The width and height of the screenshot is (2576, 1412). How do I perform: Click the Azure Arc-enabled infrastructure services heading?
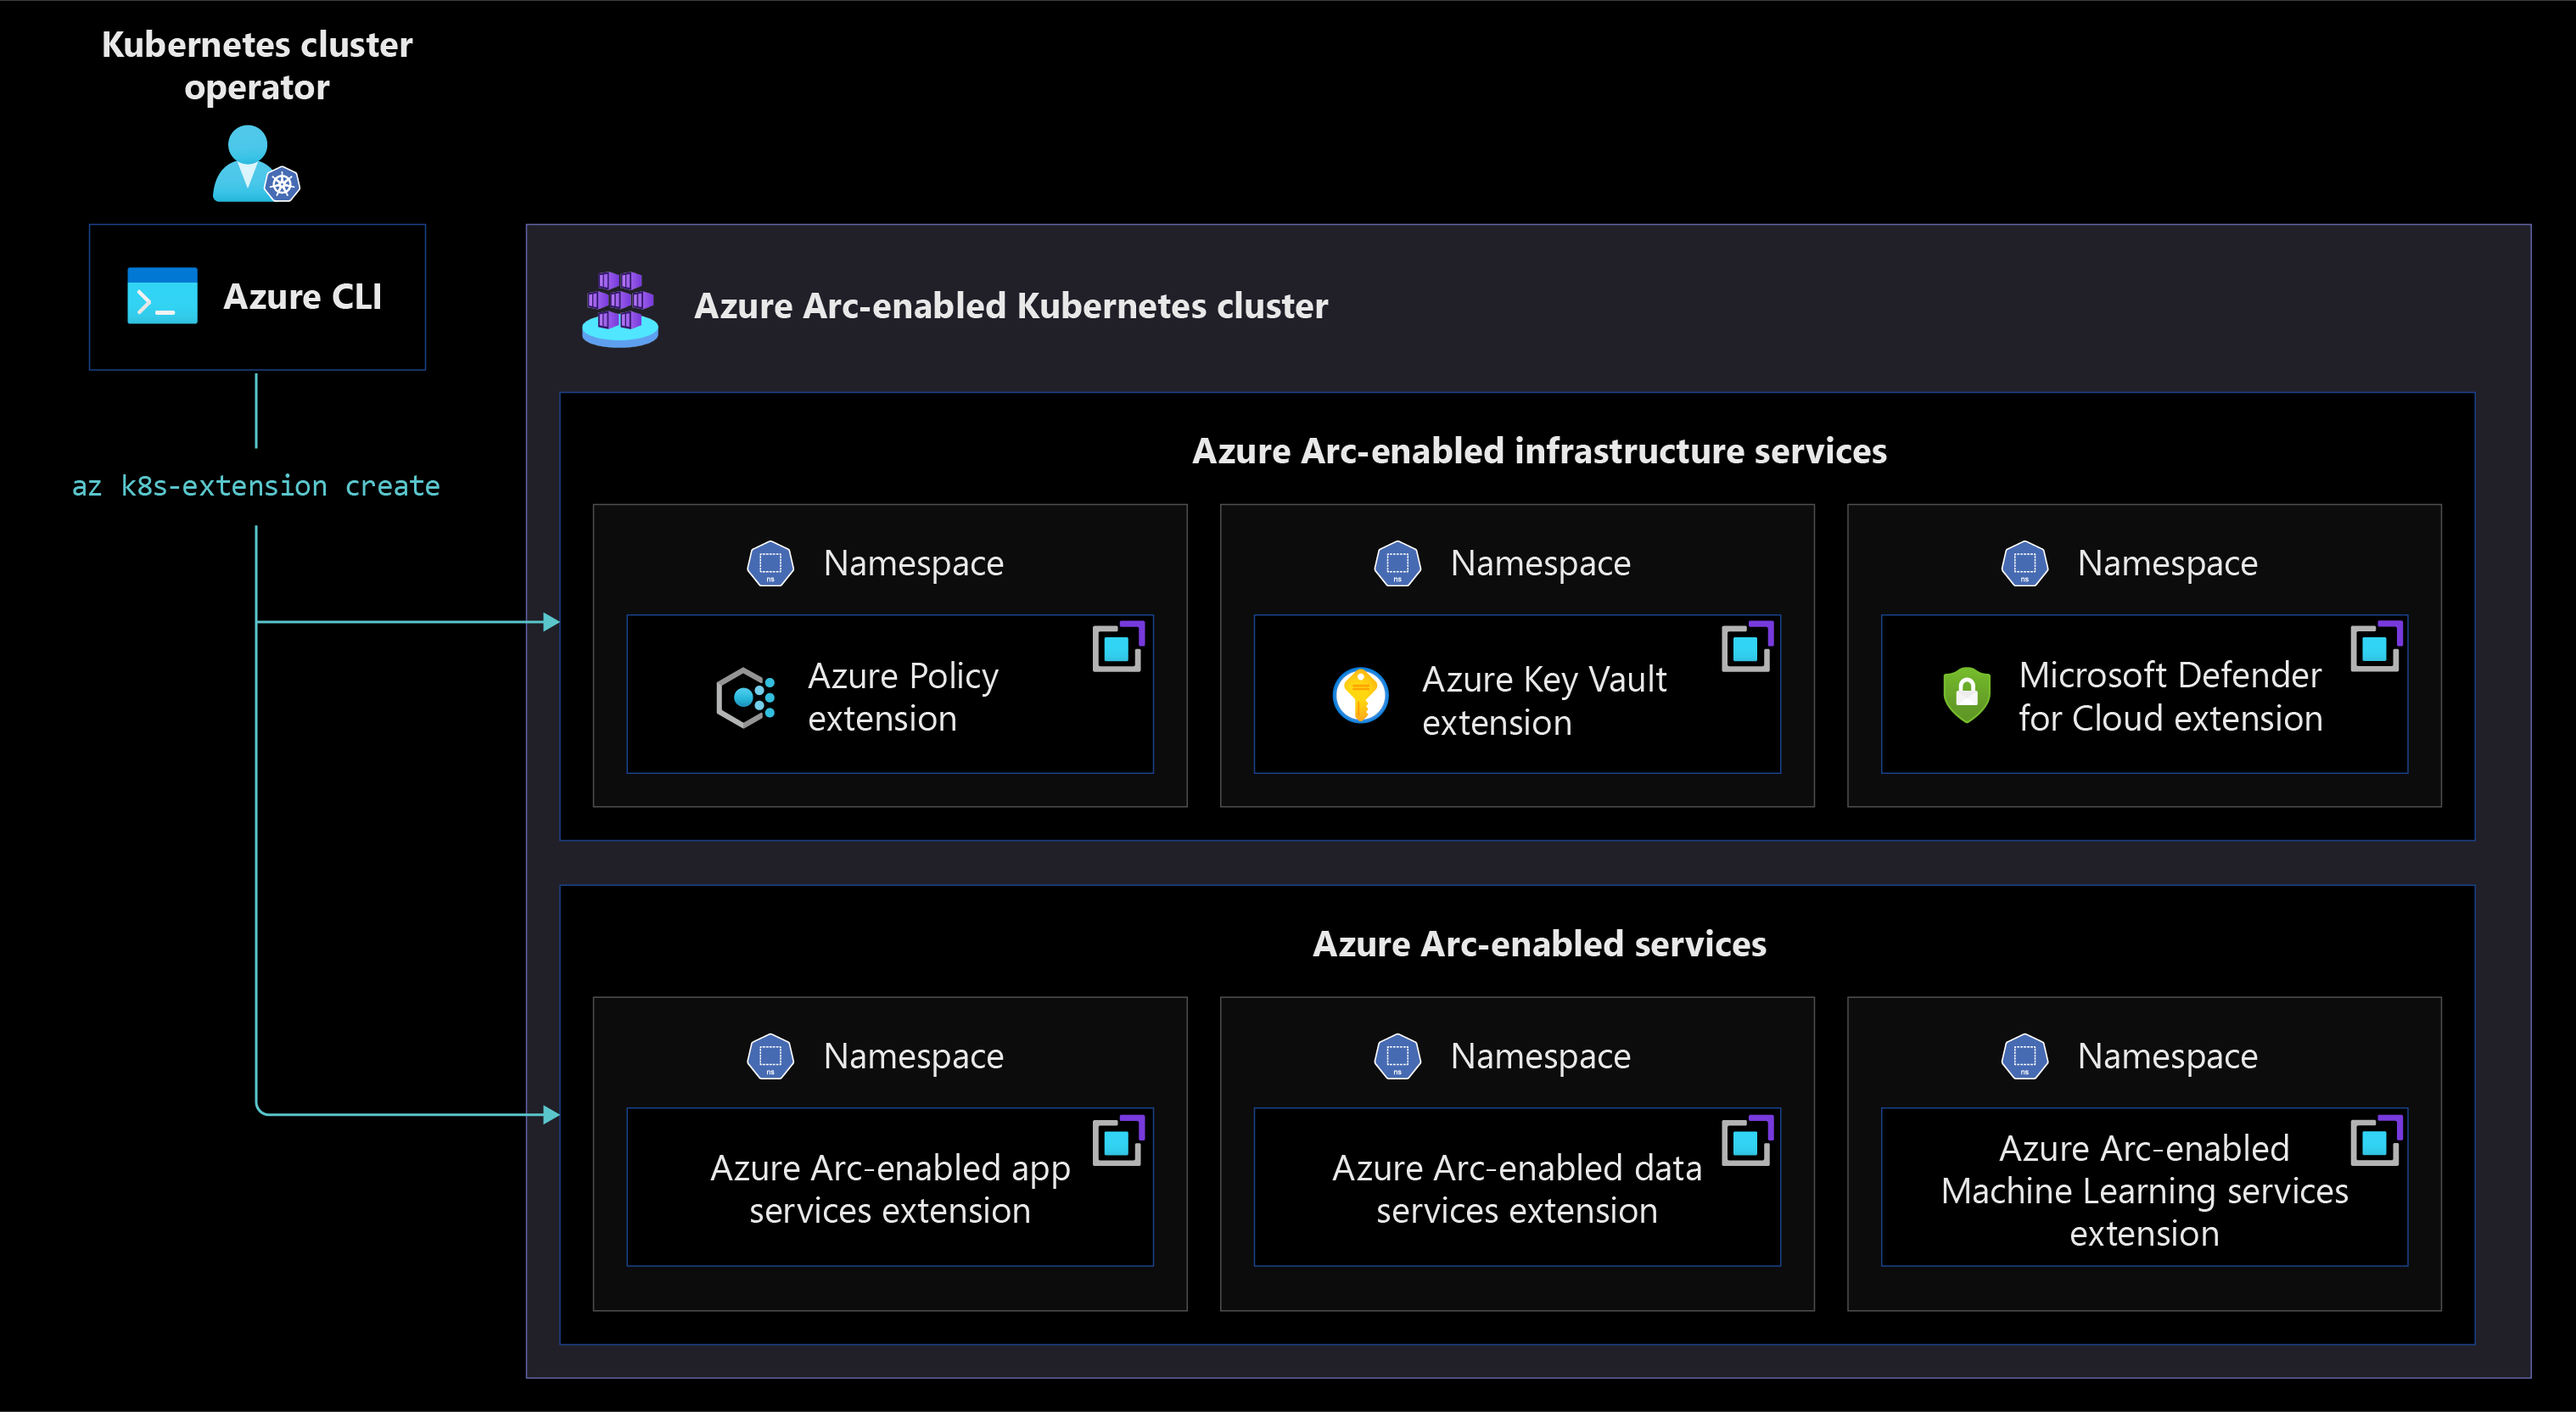1539,451
